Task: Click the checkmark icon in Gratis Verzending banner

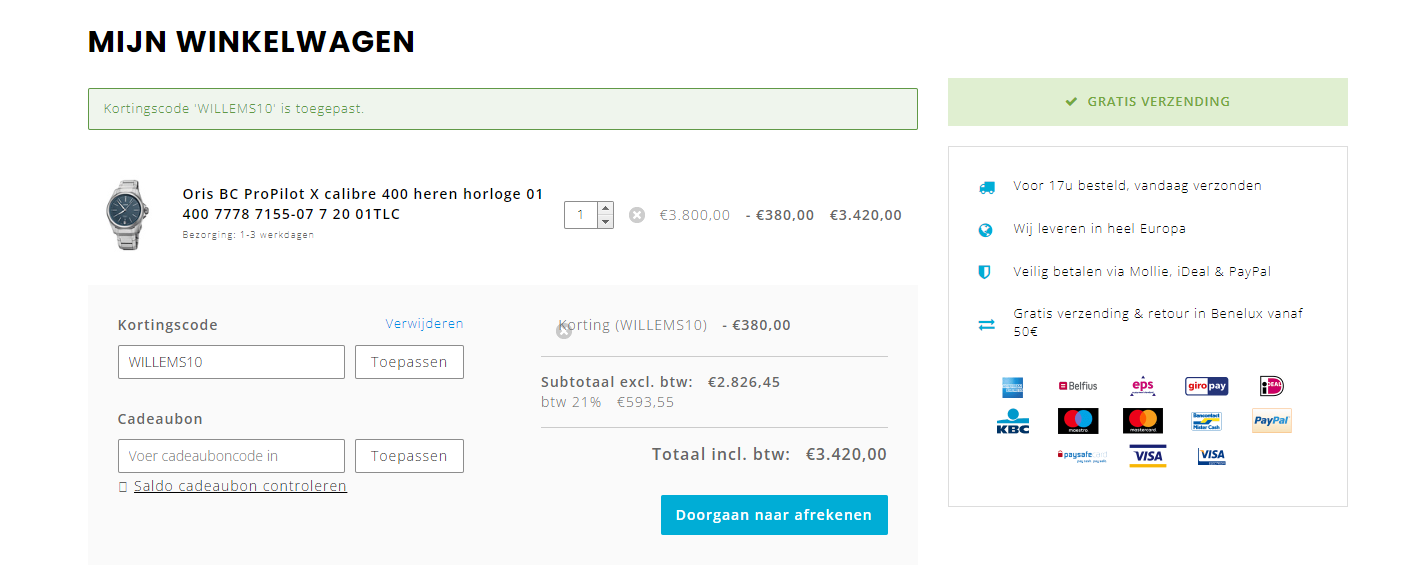Action: click(1071, 102)
